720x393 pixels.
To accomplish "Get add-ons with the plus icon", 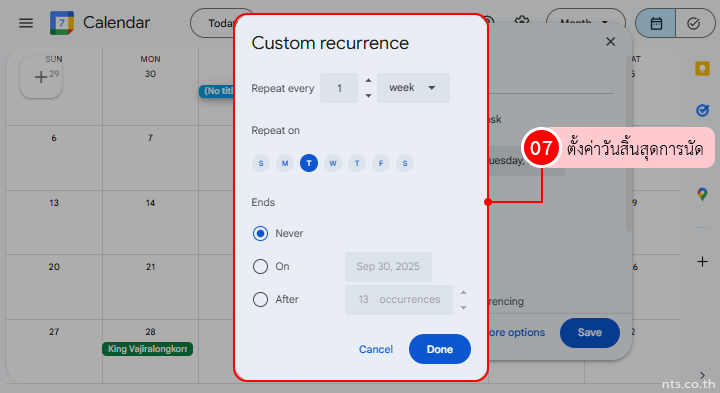I will coord(702,262).
